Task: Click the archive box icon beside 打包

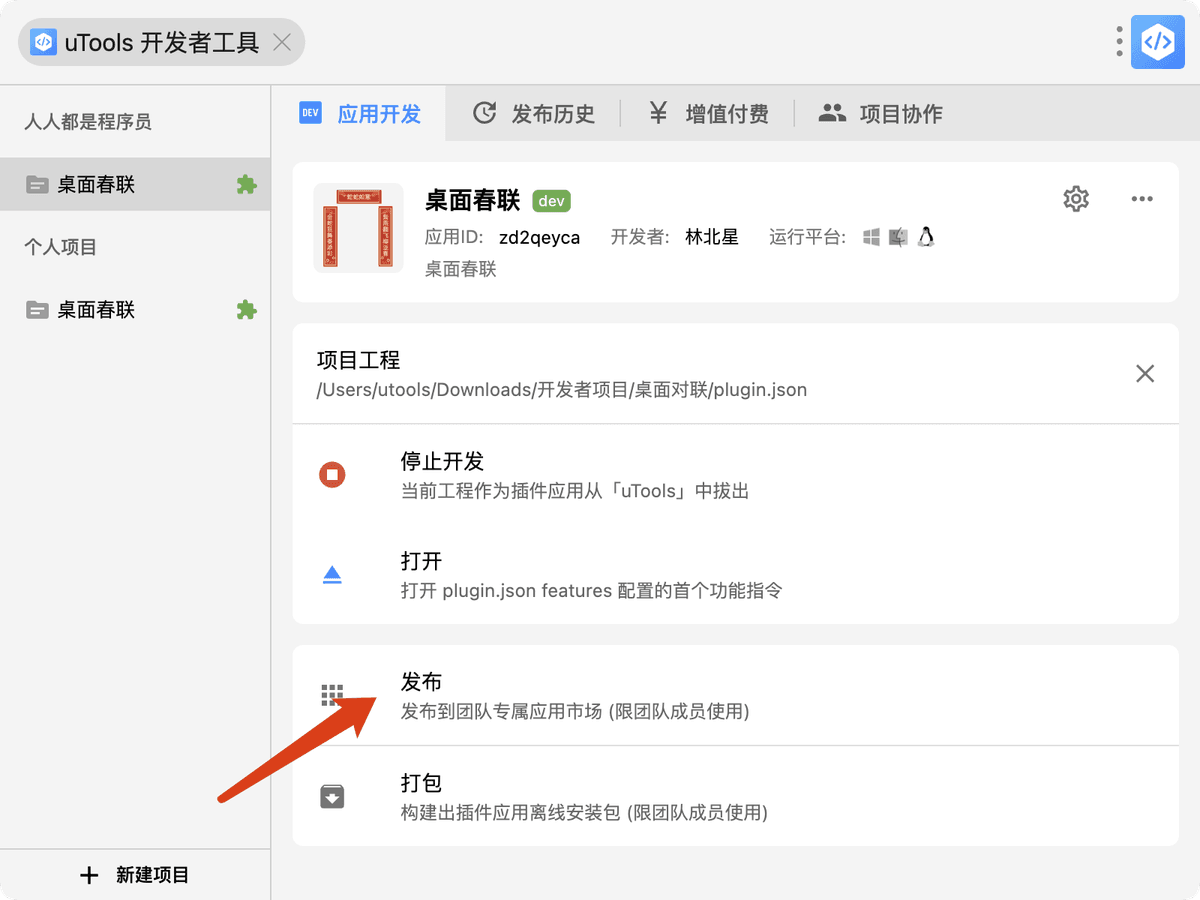Action: (x=332, y=796)
